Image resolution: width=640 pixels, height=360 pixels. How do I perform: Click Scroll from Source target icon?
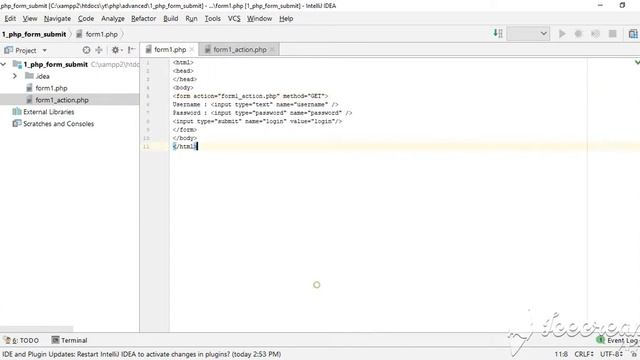tap(86, 50)
